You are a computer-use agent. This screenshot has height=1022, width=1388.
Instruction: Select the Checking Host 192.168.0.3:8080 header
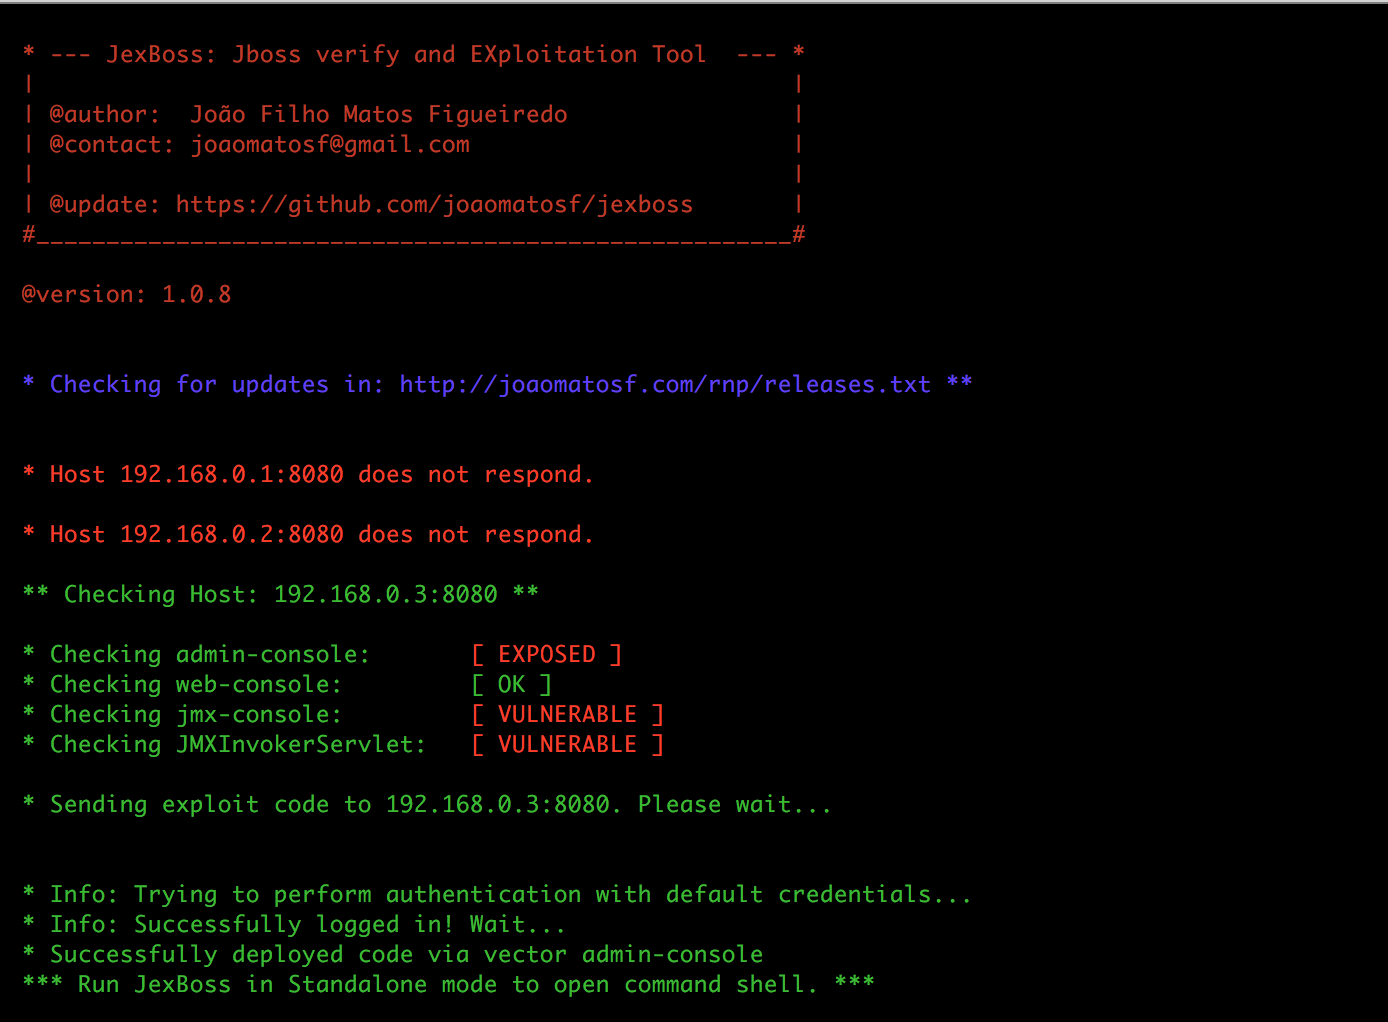[280, 595]
